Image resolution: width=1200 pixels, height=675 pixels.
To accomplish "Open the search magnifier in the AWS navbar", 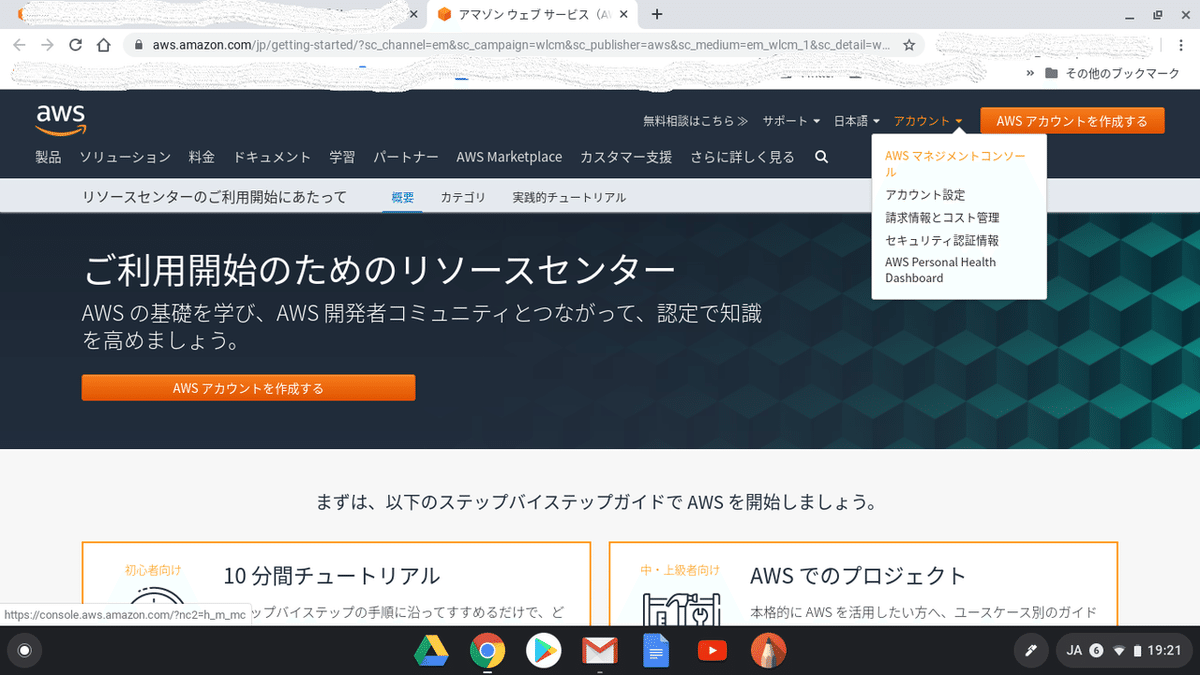I will point(820,157).
